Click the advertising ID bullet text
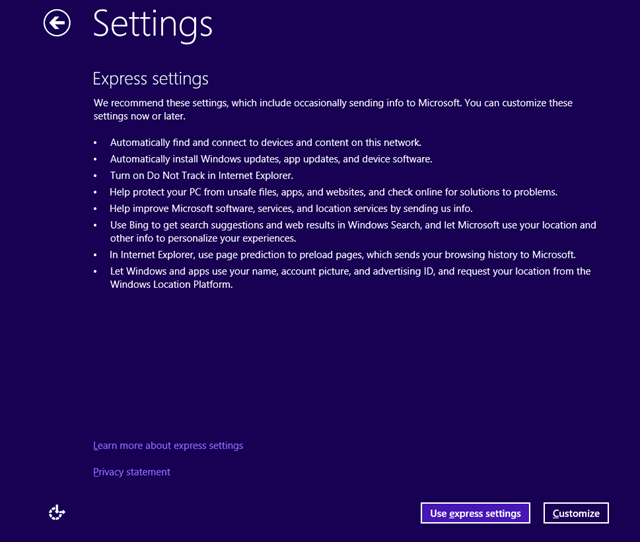The width and height of the screenshot is (640, 542). [x=350, y=271]
